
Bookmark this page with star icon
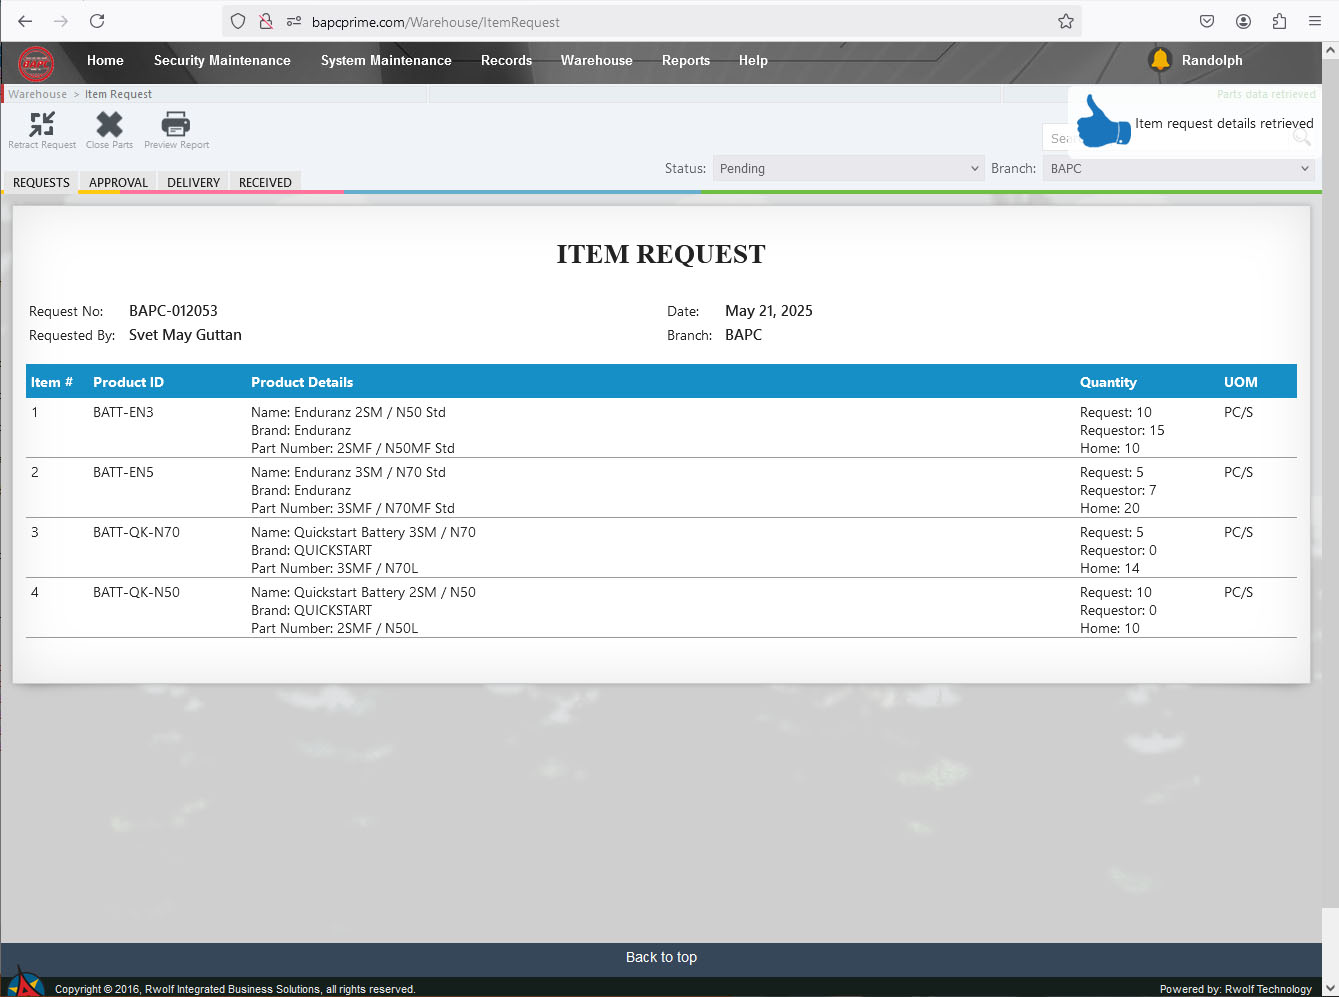click(x=1066, y=21)
